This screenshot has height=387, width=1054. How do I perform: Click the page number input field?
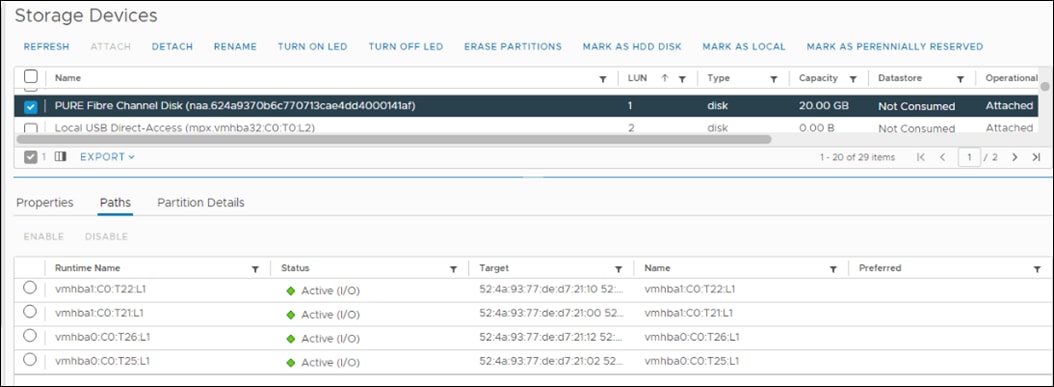pos(969,157)
